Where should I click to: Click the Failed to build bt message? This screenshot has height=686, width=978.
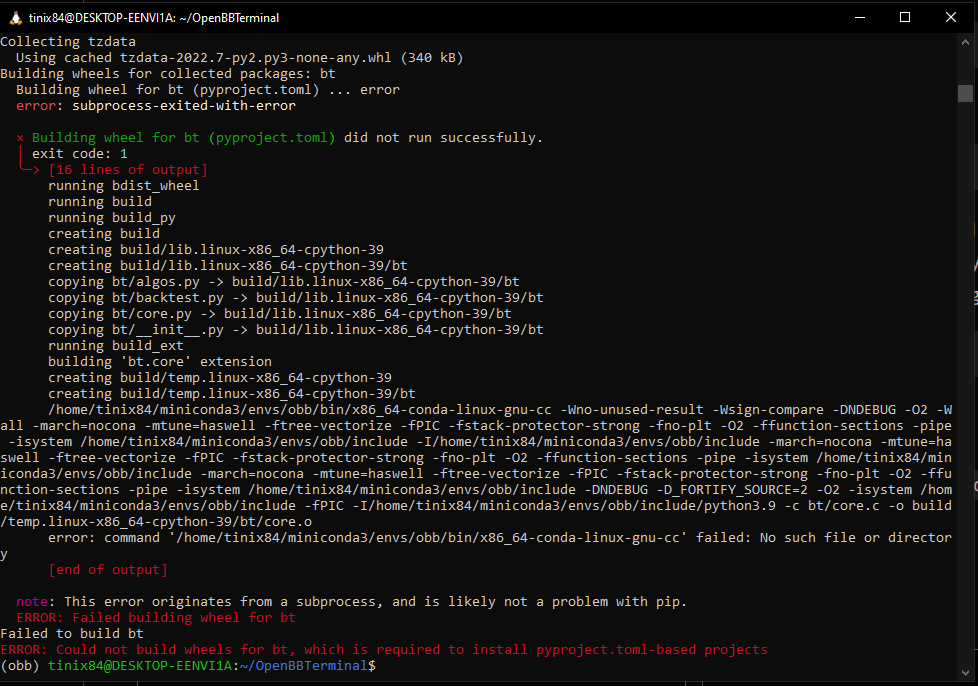tap(70, 633)
